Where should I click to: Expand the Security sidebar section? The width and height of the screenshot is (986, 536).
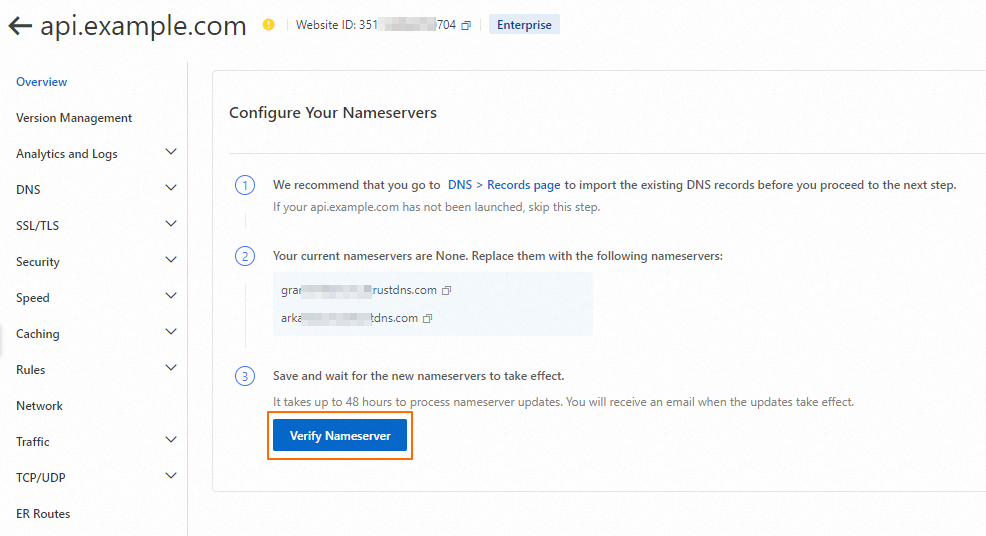click(x=171, y=261)
